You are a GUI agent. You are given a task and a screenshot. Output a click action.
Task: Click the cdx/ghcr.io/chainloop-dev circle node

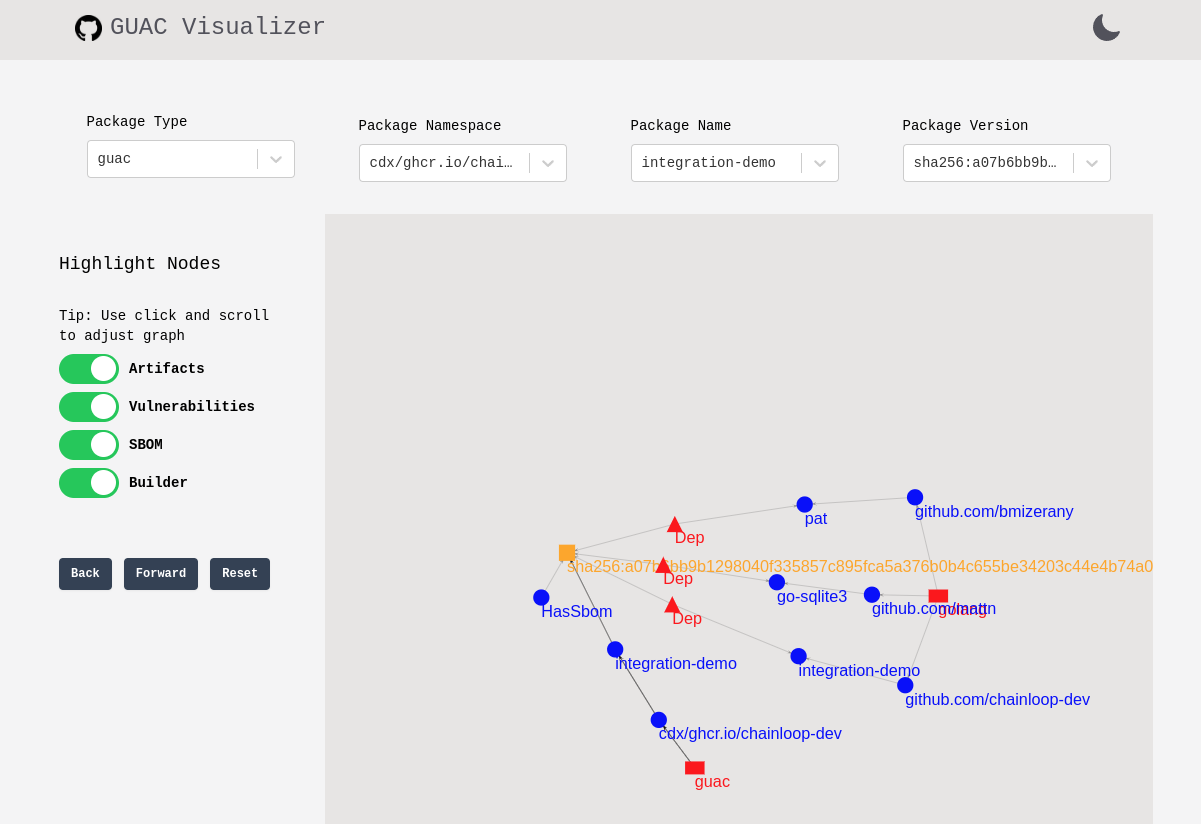point(658,720)
